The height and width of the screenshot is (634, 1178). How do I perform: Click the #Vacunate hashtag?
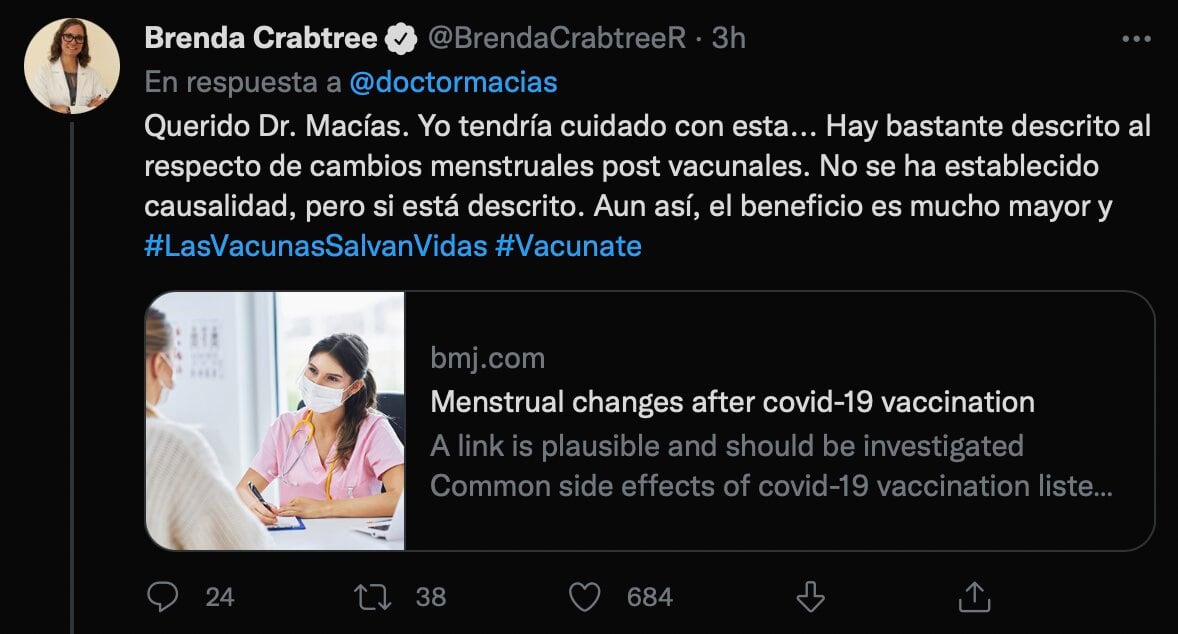pos(568,246)
